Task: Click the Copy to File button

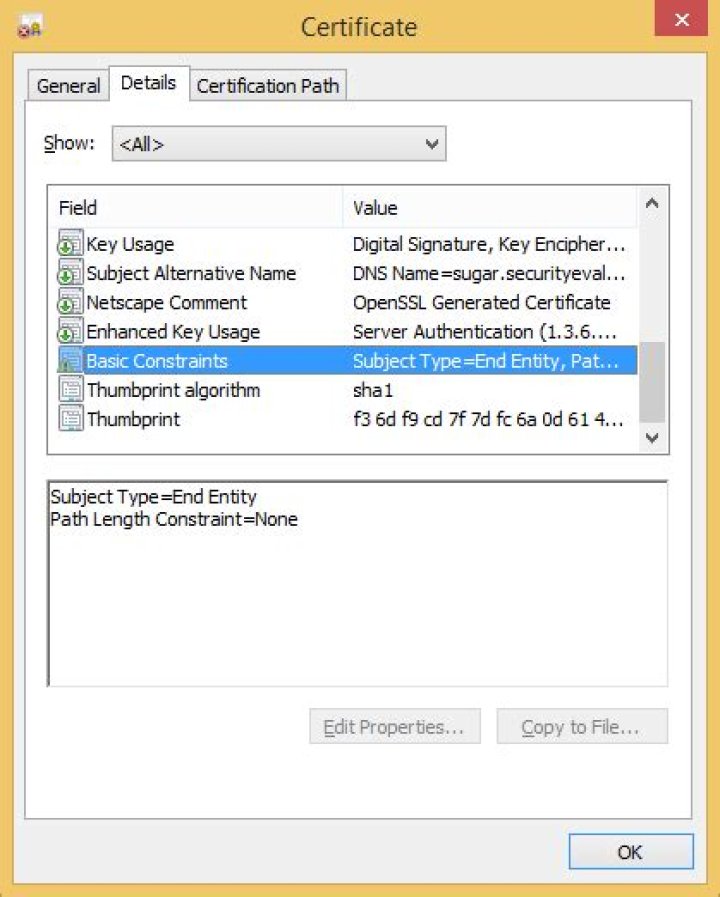Action: [582, 727]
